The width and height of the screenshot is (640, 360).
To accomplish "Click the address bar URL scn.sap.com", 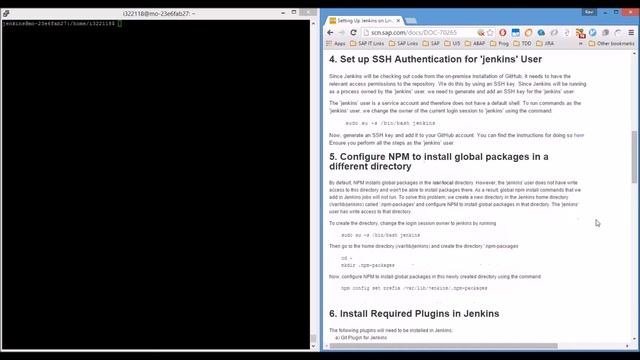I will tap(414, 32).
